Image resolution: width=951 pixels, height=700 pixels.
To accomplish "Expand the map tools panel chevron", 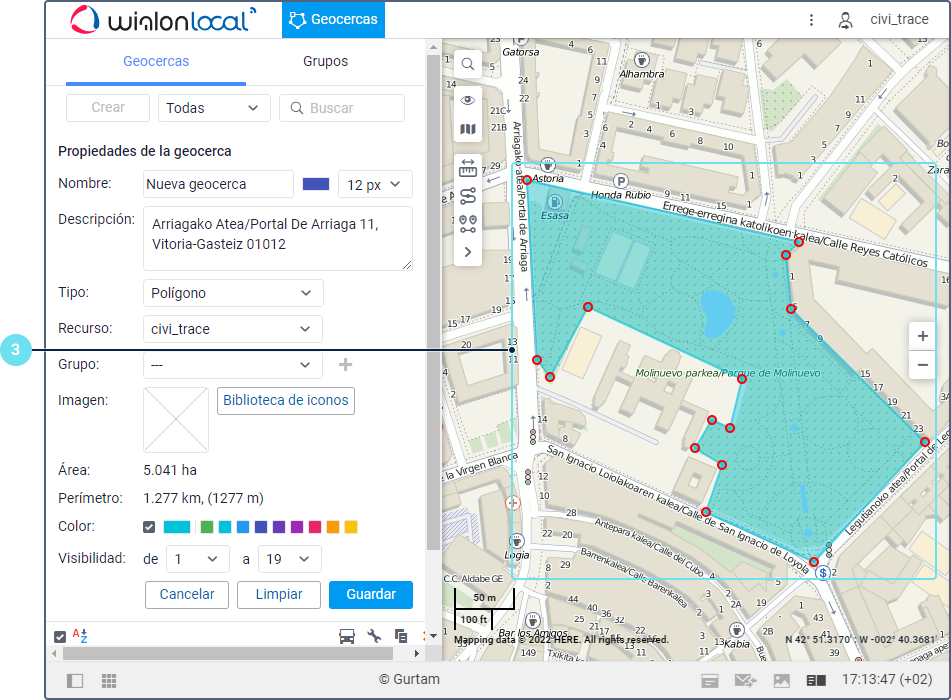I will (468, 252).
